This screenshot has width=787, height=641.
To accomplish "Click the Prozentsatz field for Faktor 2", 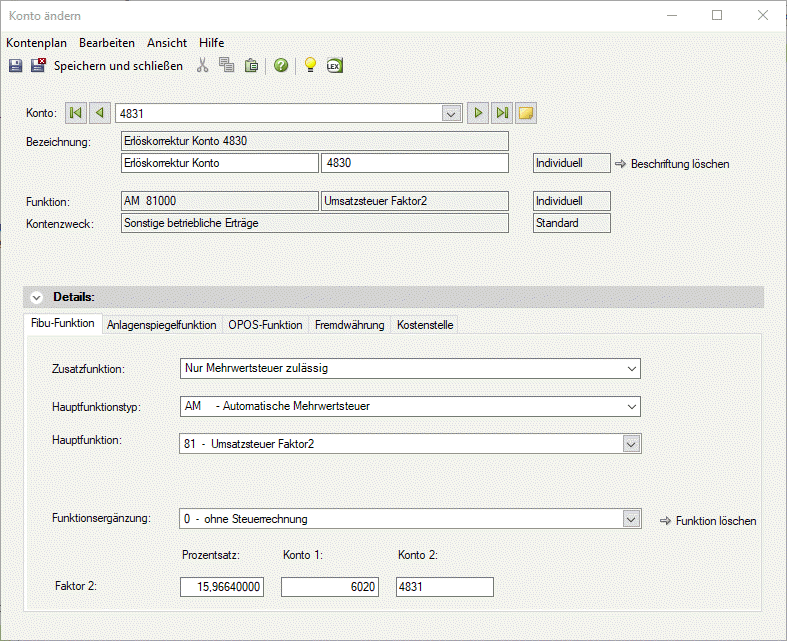I will [222, 587].
